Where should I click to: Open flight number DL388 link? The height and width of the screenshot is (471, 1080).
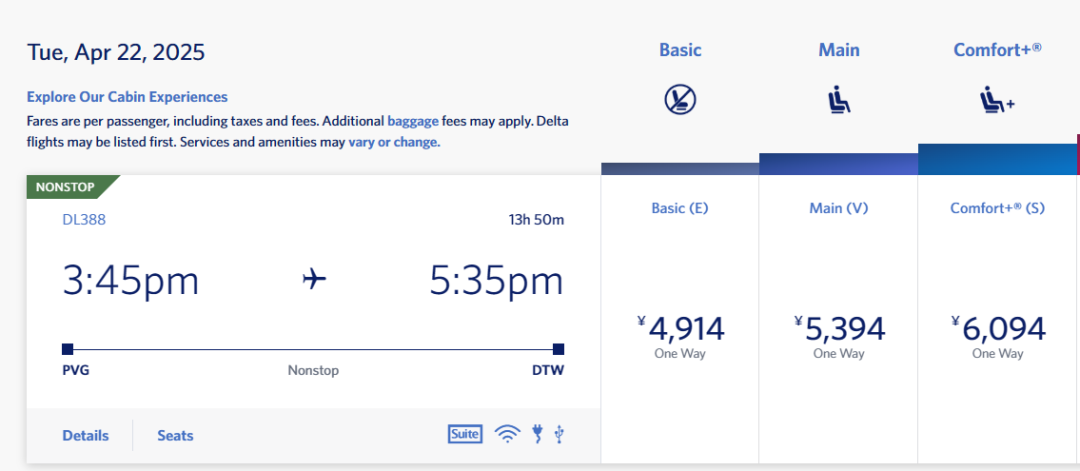click(84, 220)
